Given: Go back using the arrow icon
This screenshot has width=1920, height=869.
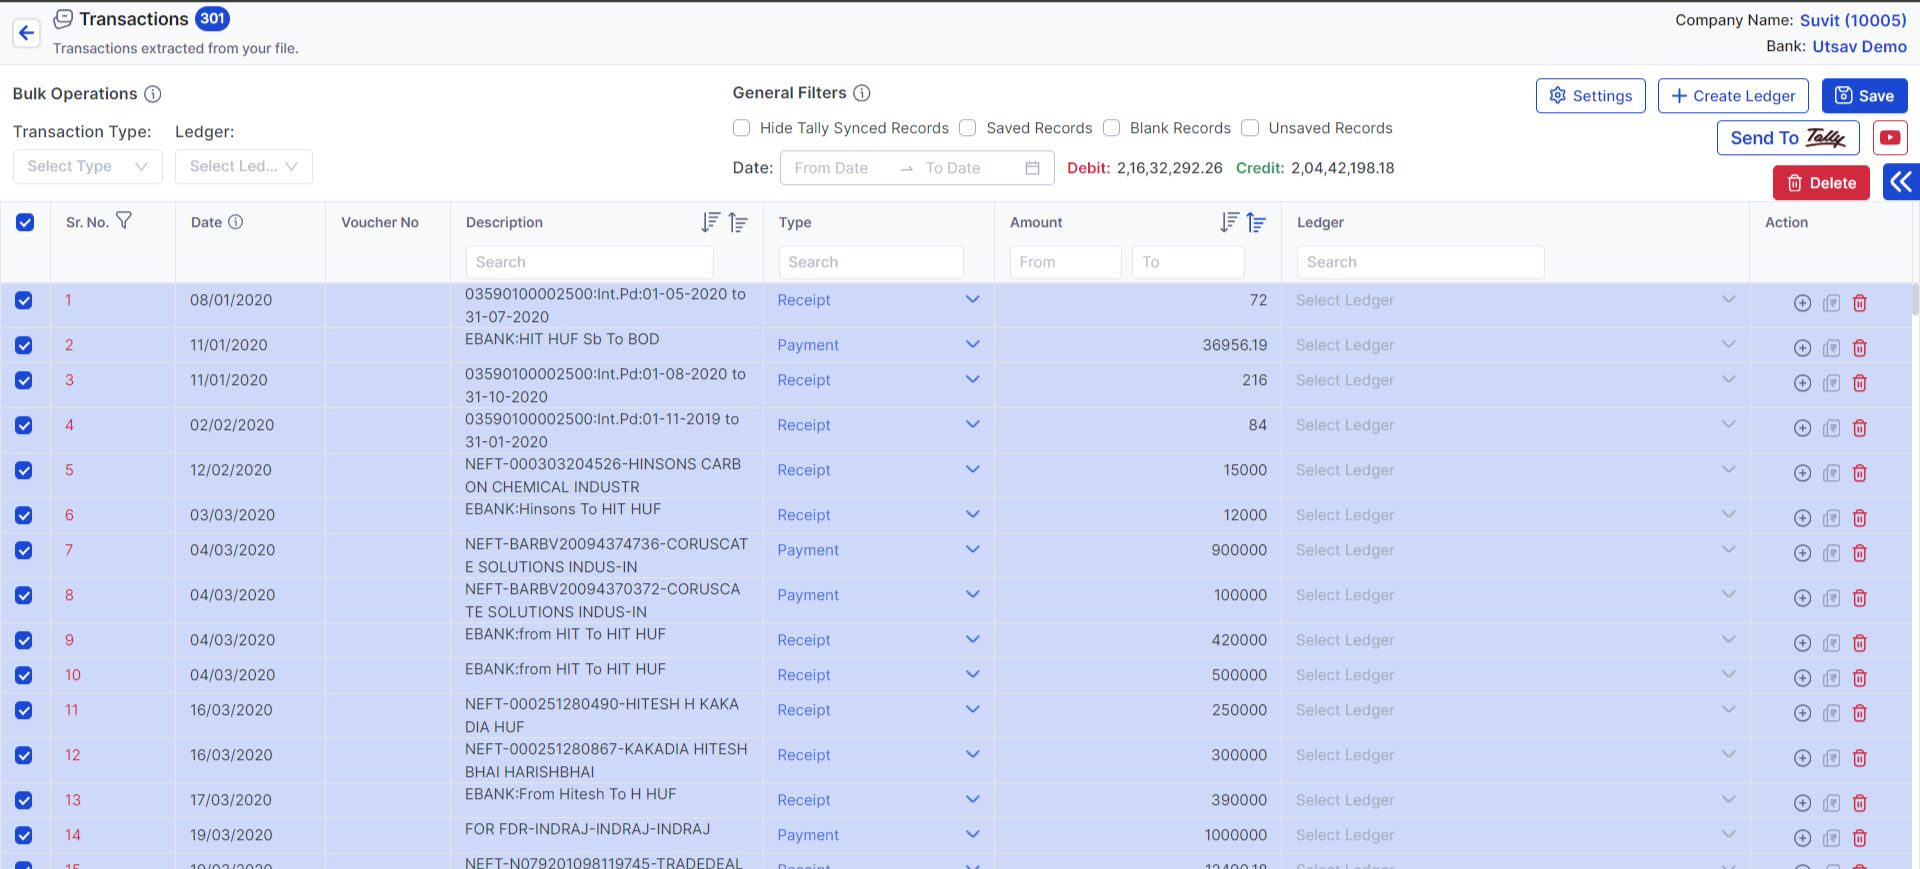Looking at the screenshot, I should coord(26,33).
